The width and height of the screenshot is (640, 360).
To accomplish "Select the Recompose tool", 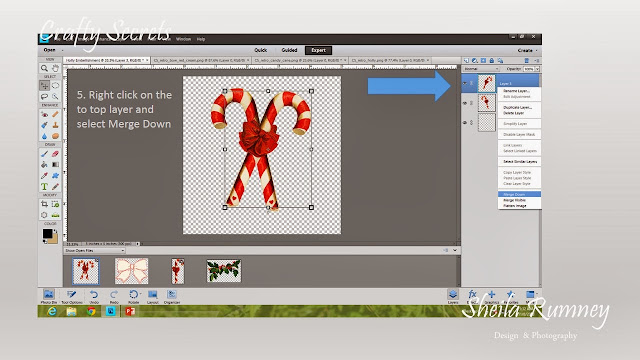I will pyautogui.click(x=55, y=204).
